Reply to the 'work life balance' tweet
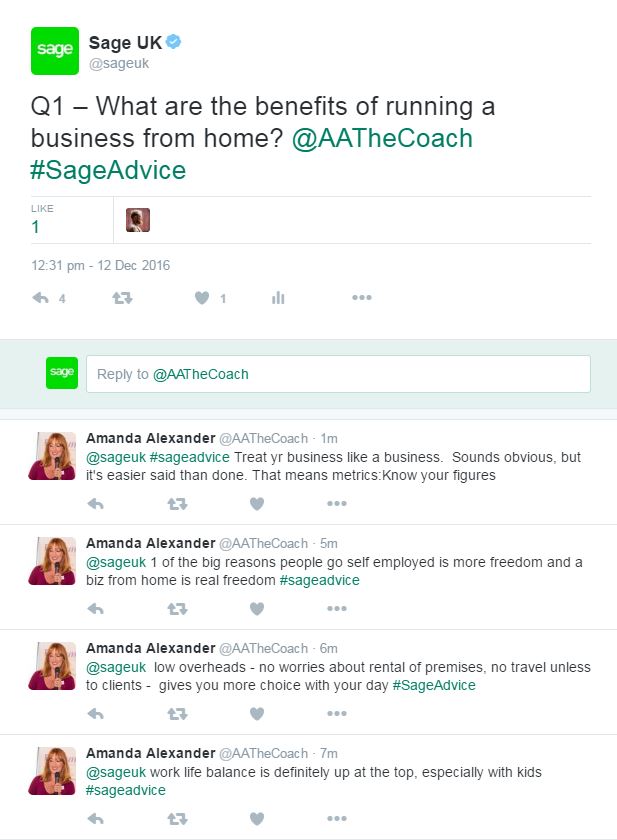This screenshot has width=617, height=840. (x=96, y=818)
